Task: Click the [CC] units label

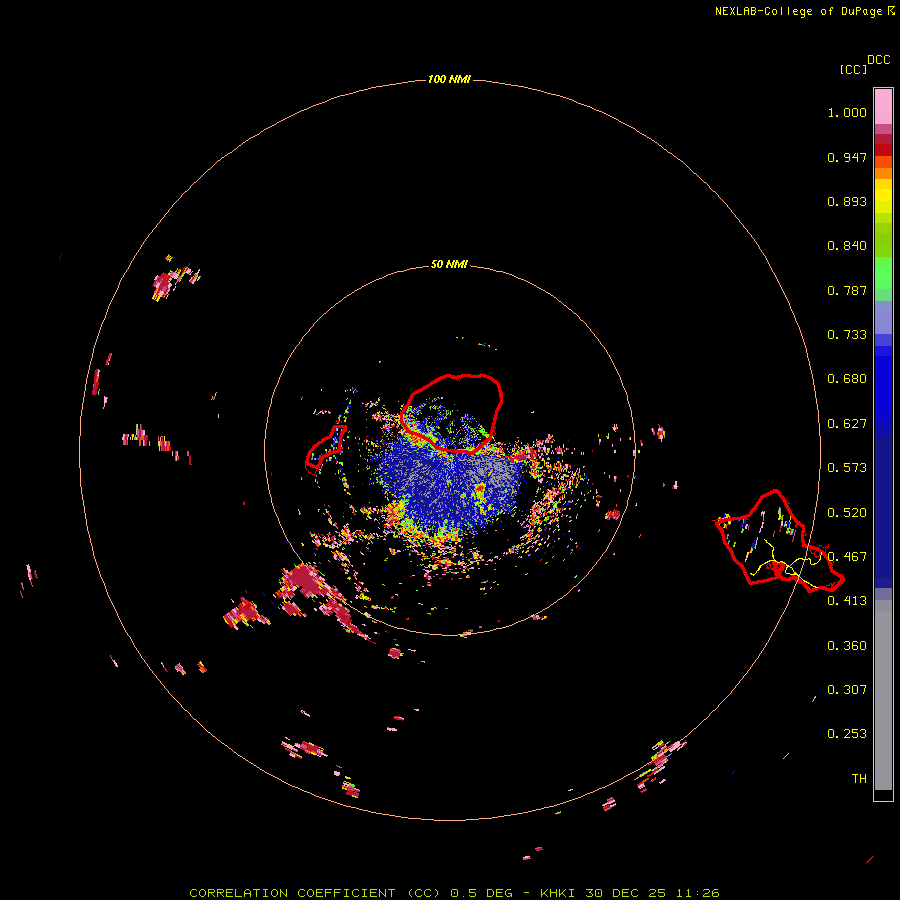Action: [x=853, y=69]
